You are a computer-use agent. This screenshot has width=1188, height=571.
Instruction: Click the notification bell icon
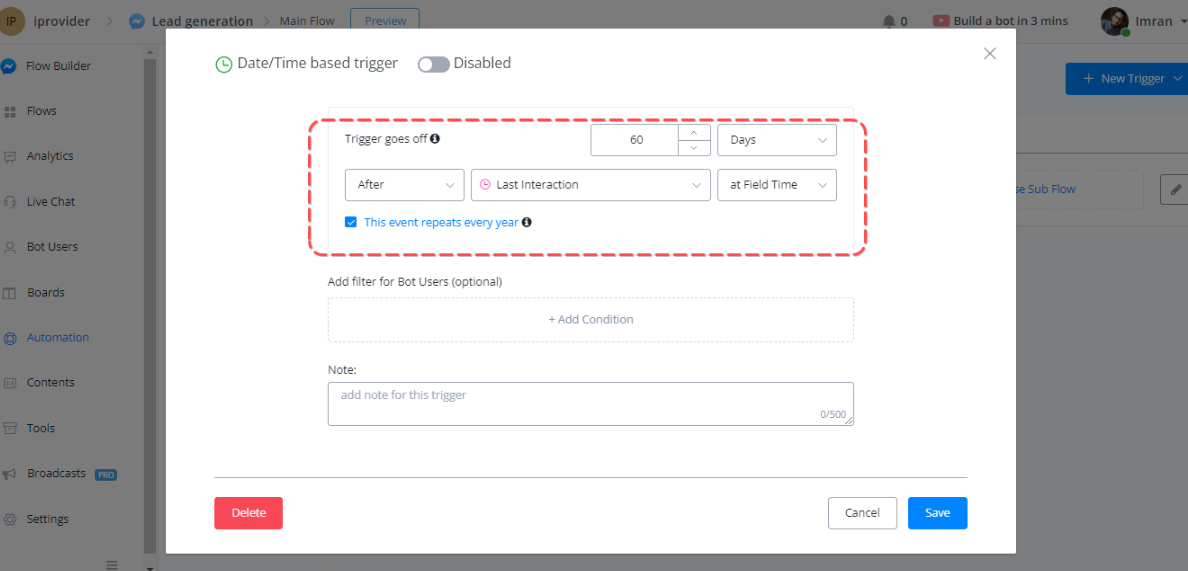pyautogui.click(x=889, y=21)
